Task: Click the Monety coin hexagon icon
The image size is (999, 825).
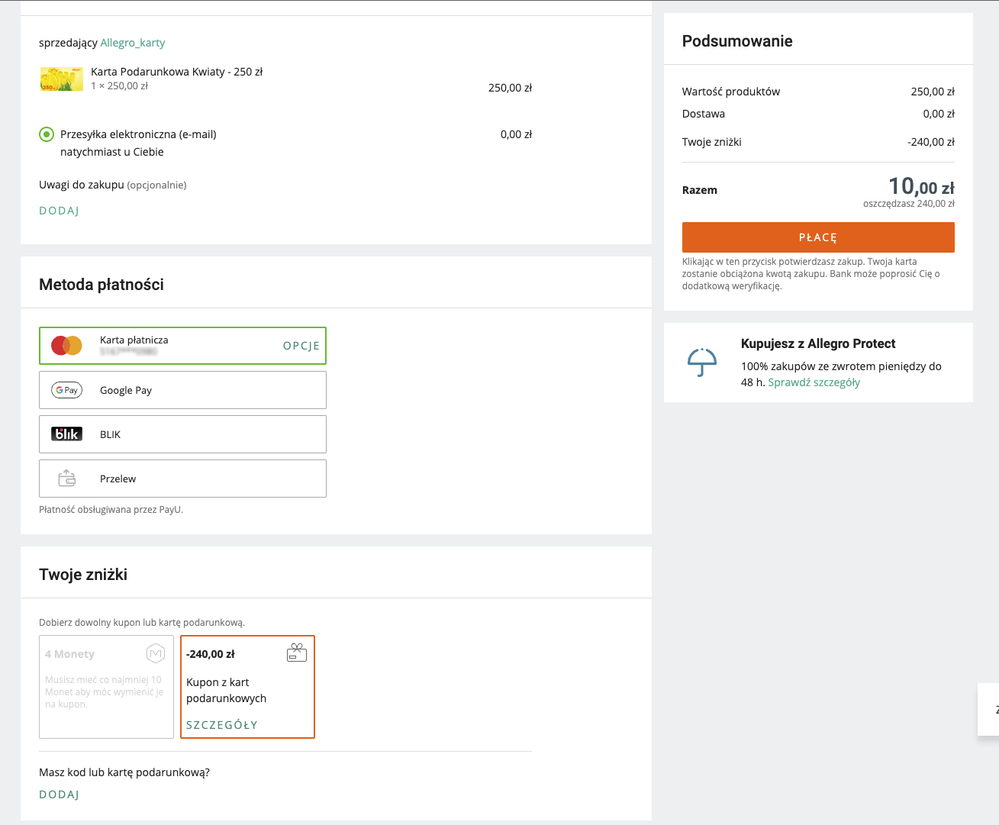Action: [155, 653]
